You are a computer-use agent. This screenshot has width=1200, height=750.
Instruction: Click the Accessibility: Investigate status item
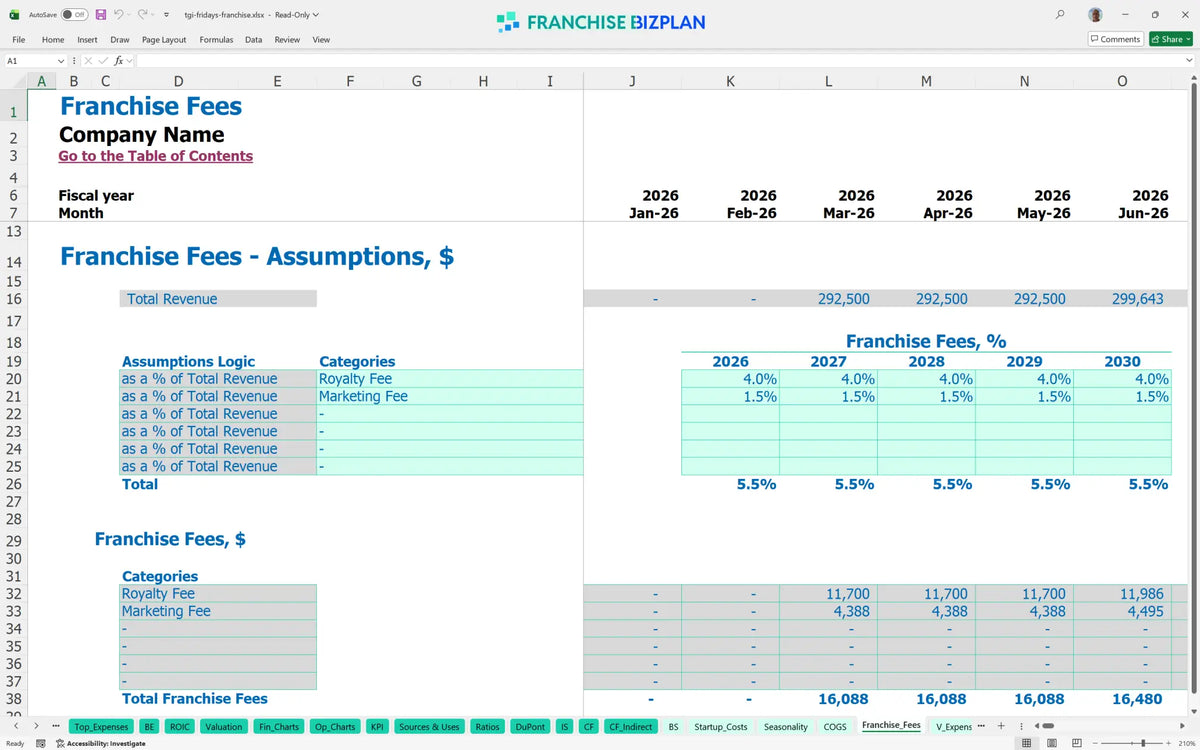click(x=100, y=743)
